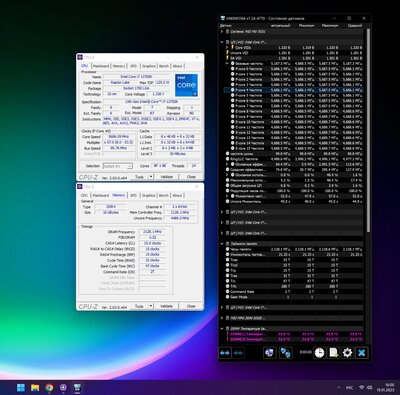This screenshot has height=395, width=400.
Task: Show hidden tray icons chevron
Action: pyautogui.click(x=339, y=388)
